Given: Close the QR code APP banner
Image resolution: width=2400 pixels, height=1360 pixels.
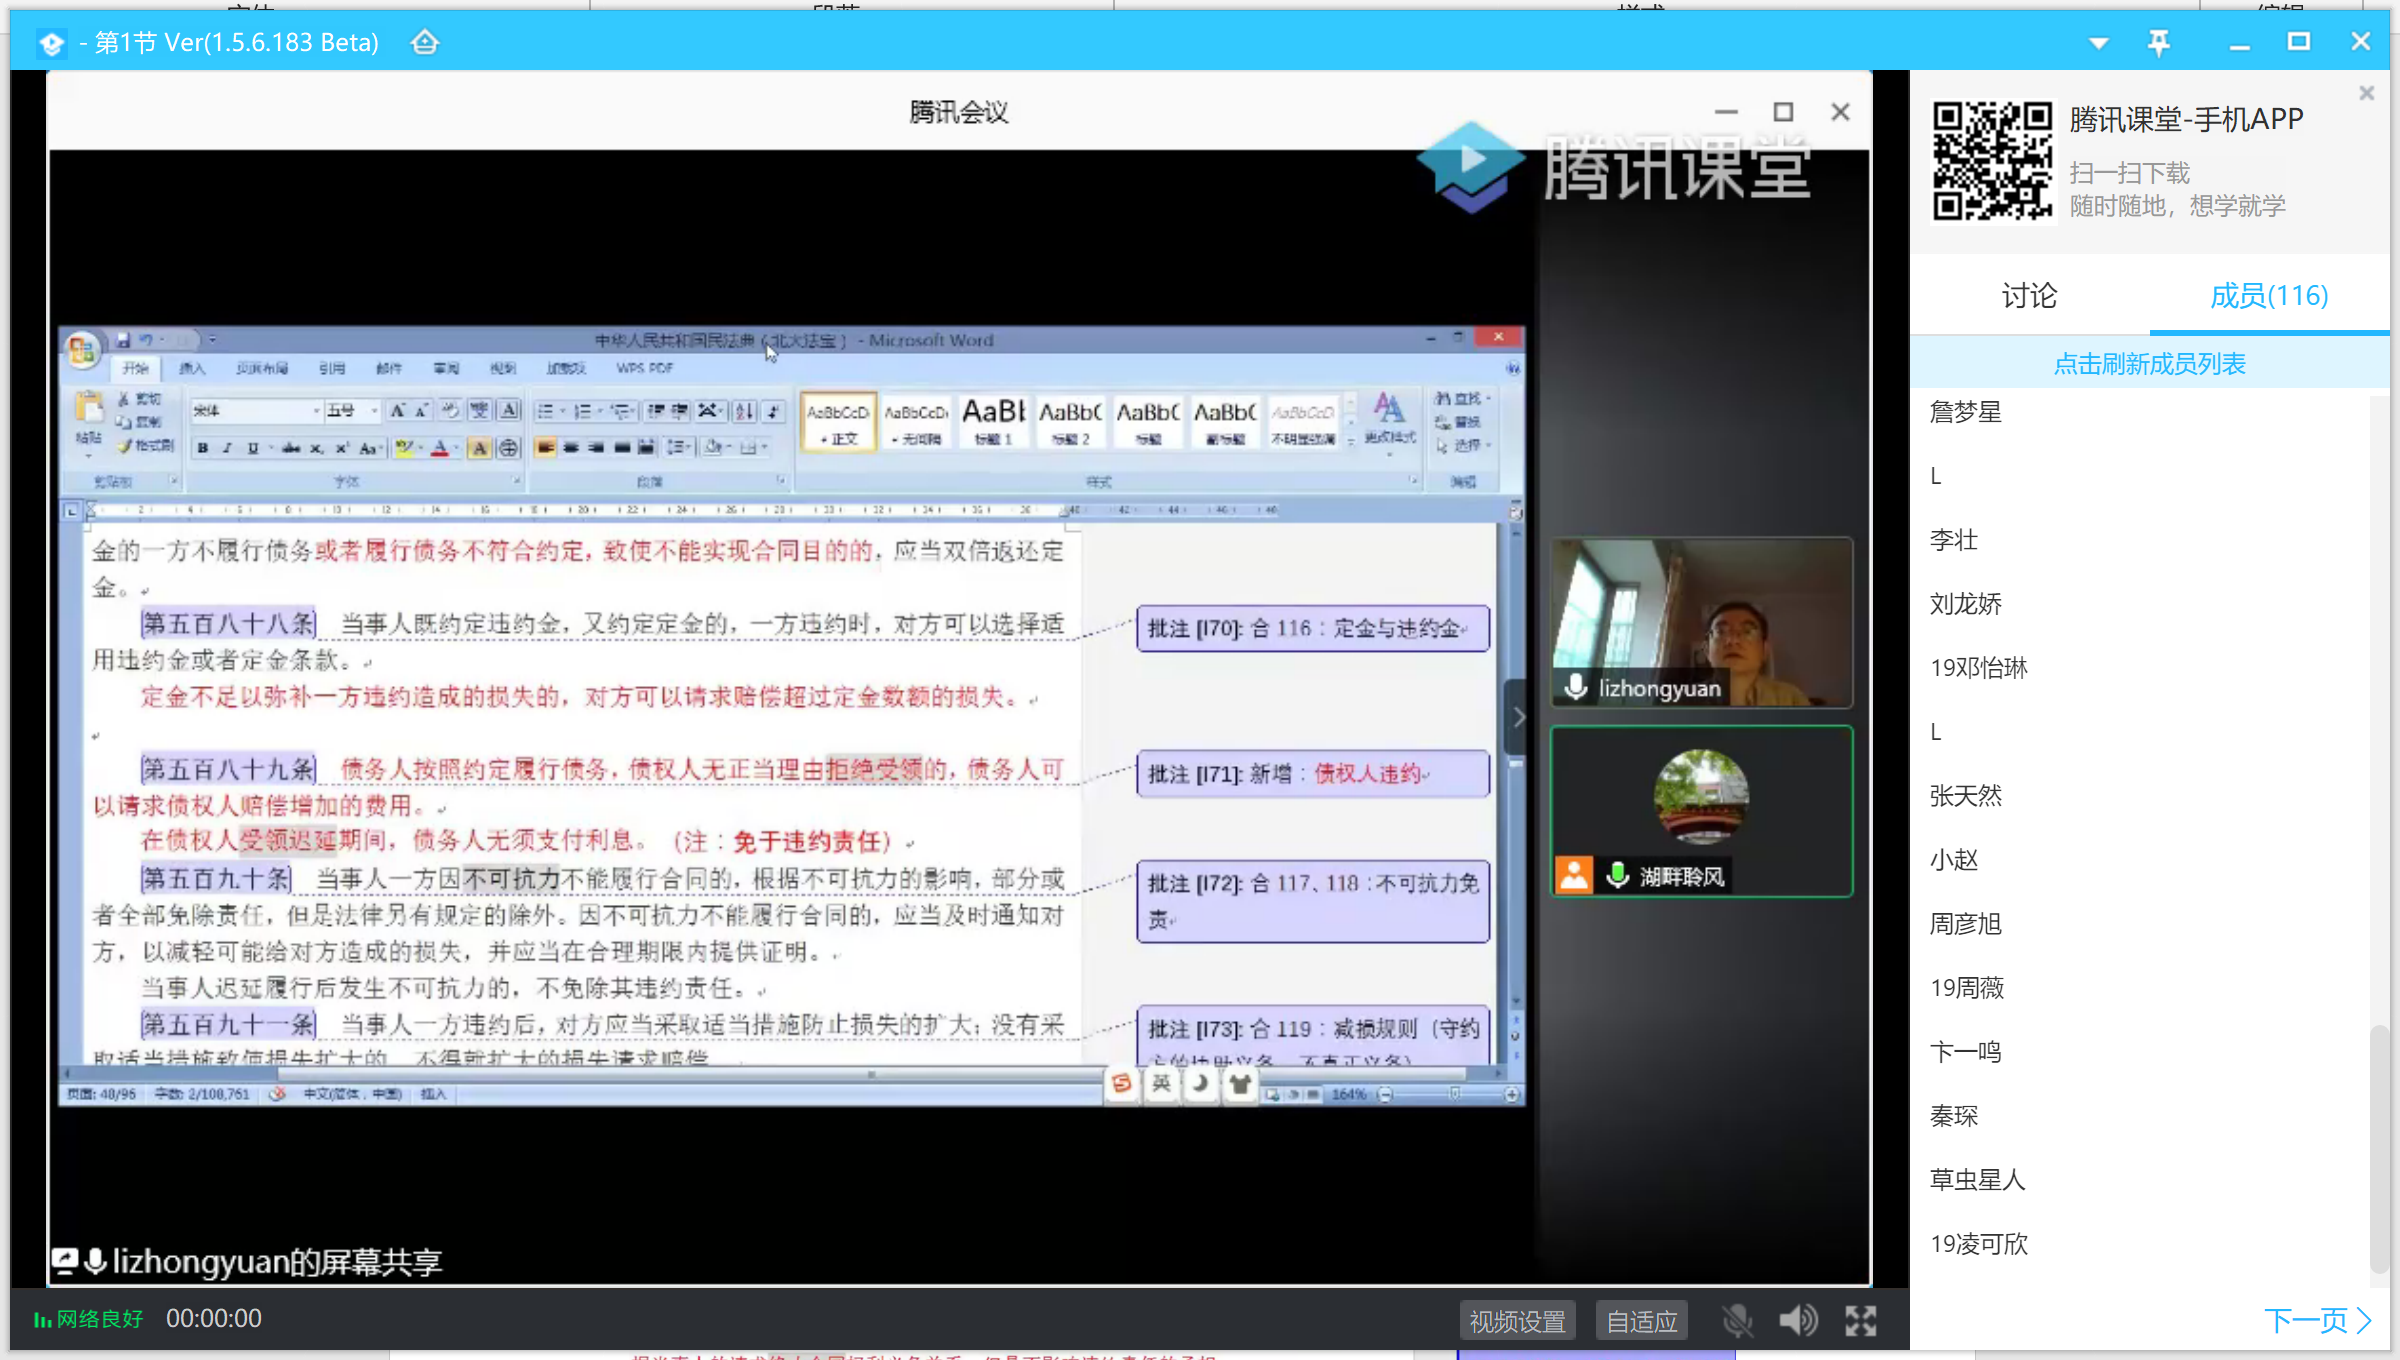Looking at the screenshot, I should click(2366, 93).
